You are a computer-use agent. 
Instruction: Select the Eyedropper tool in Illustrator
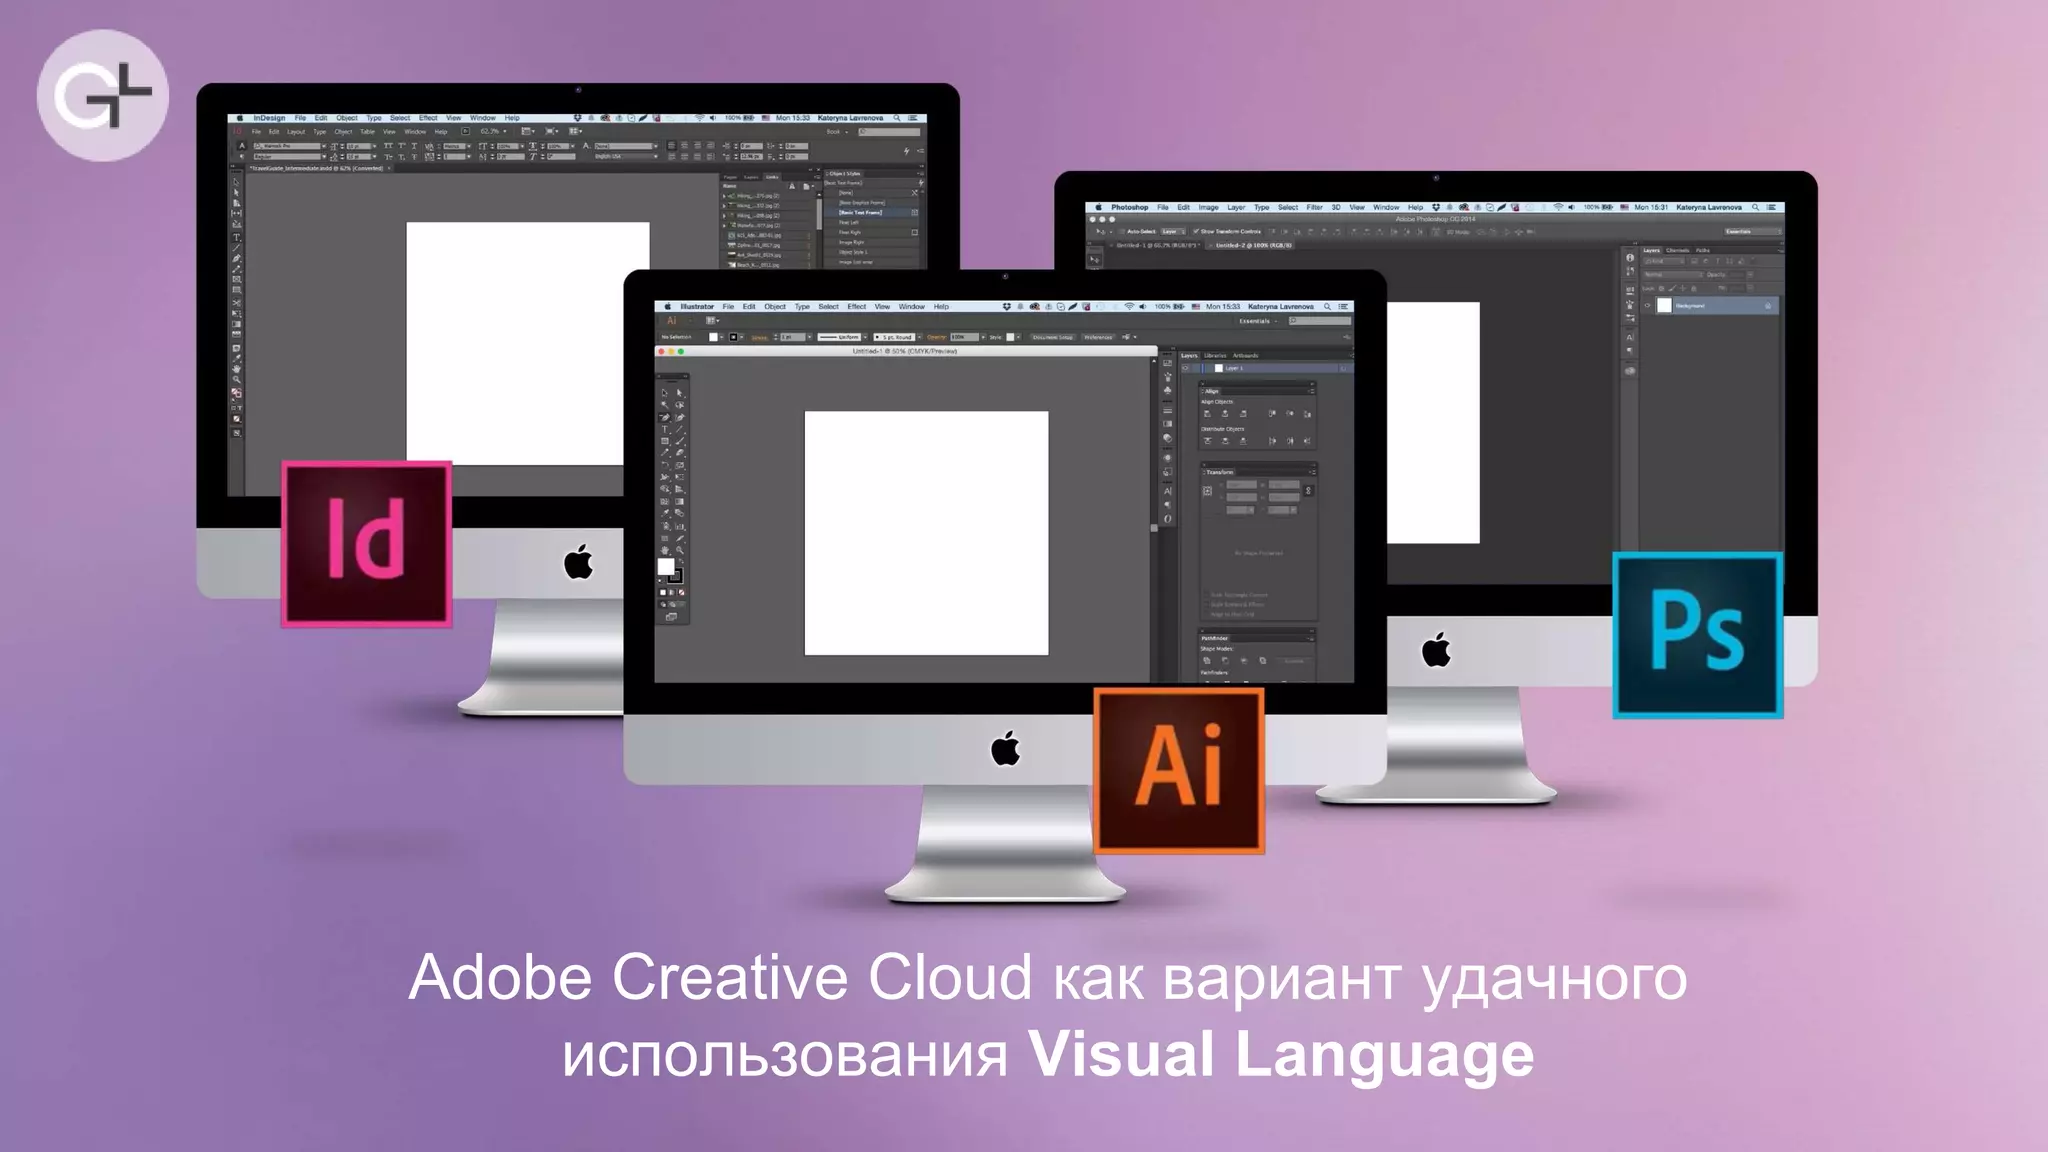664,512
